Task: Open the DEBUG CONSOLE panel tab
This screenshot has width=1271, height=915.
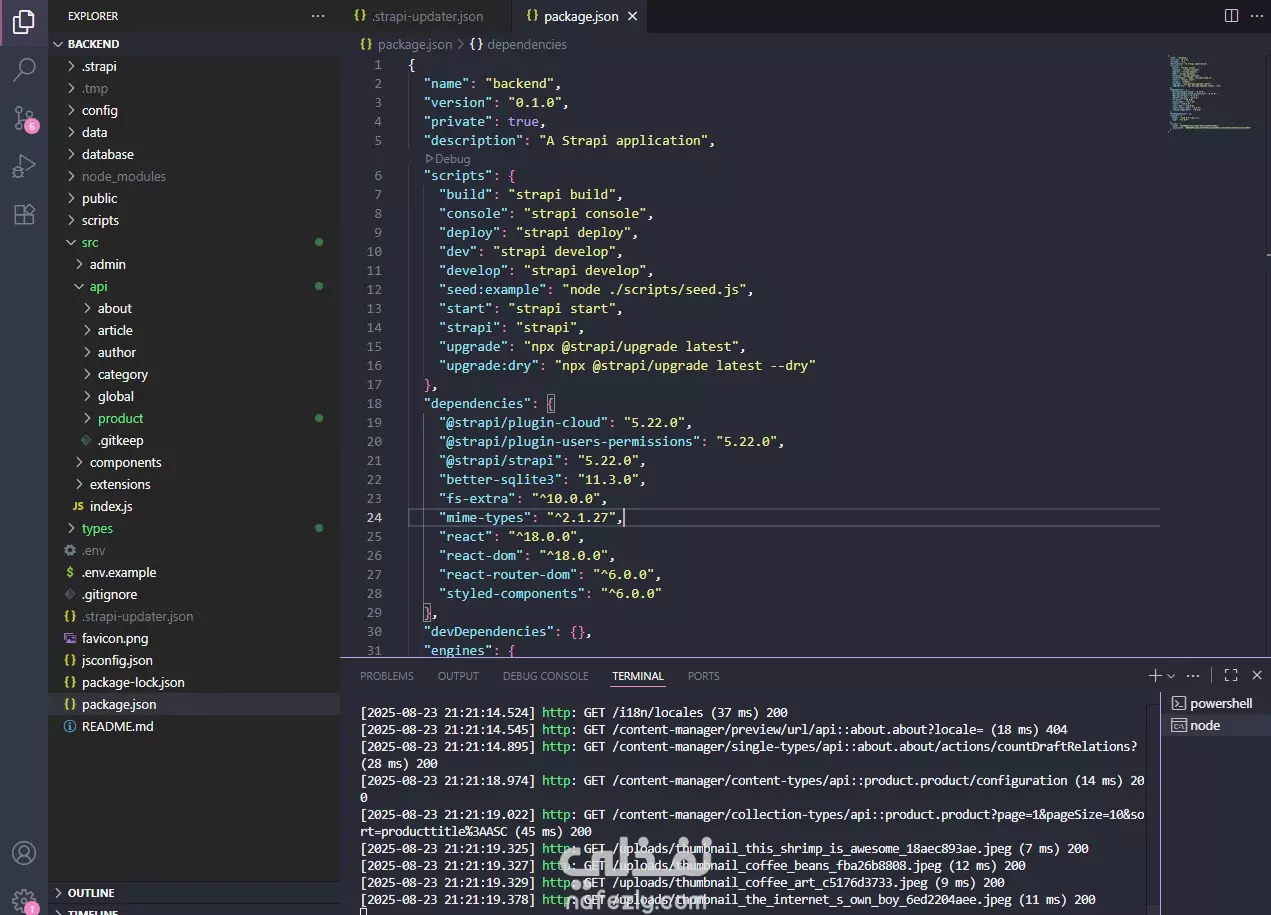Action: [545, 676]
